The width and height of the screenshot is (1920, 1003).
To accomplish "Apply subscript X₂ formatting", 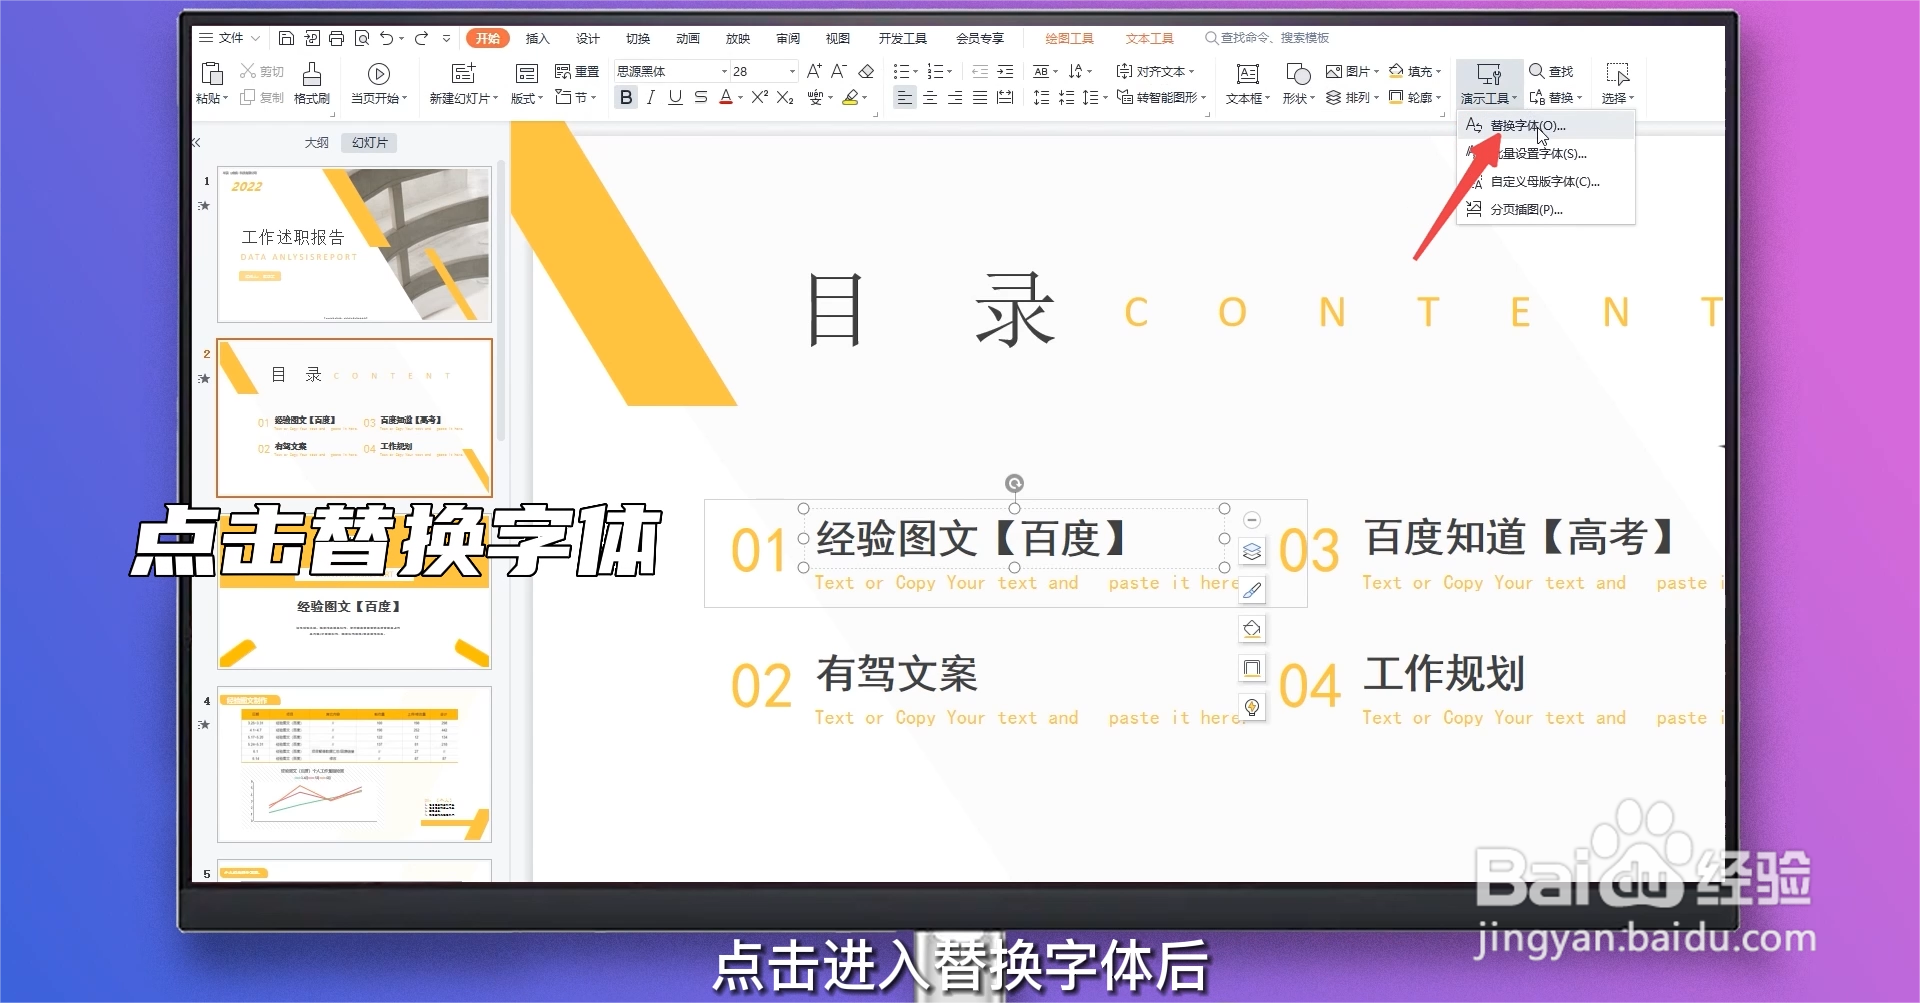I will click(x=785, y=97).
